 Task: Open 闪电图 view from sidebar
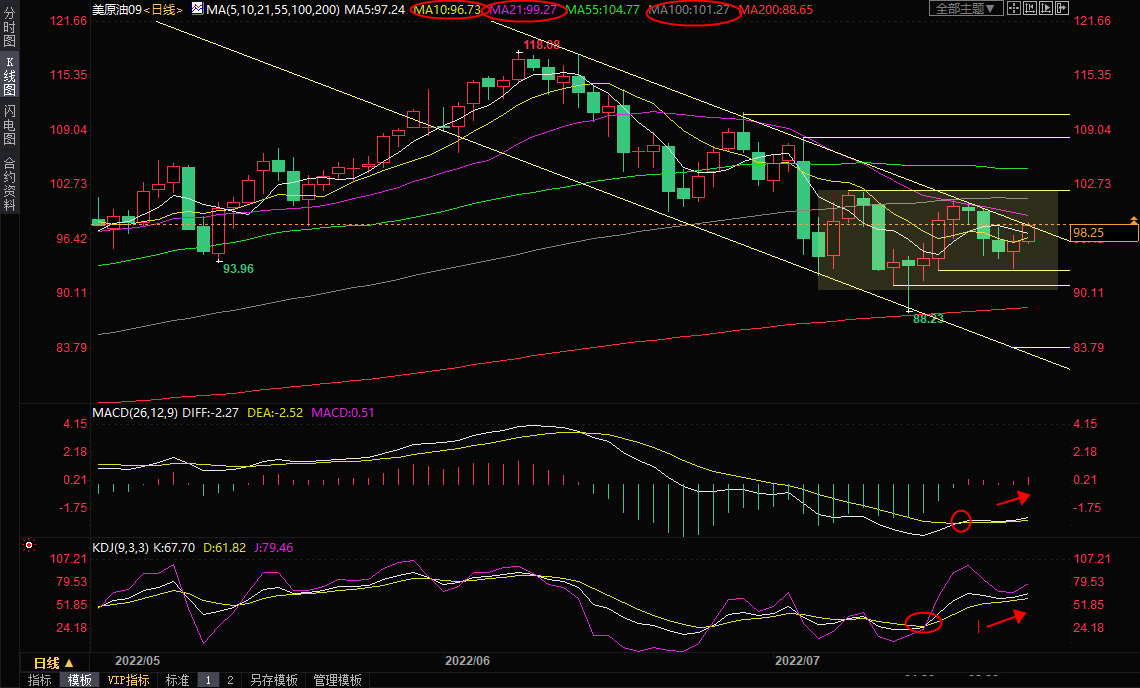[x=10, y=126]
